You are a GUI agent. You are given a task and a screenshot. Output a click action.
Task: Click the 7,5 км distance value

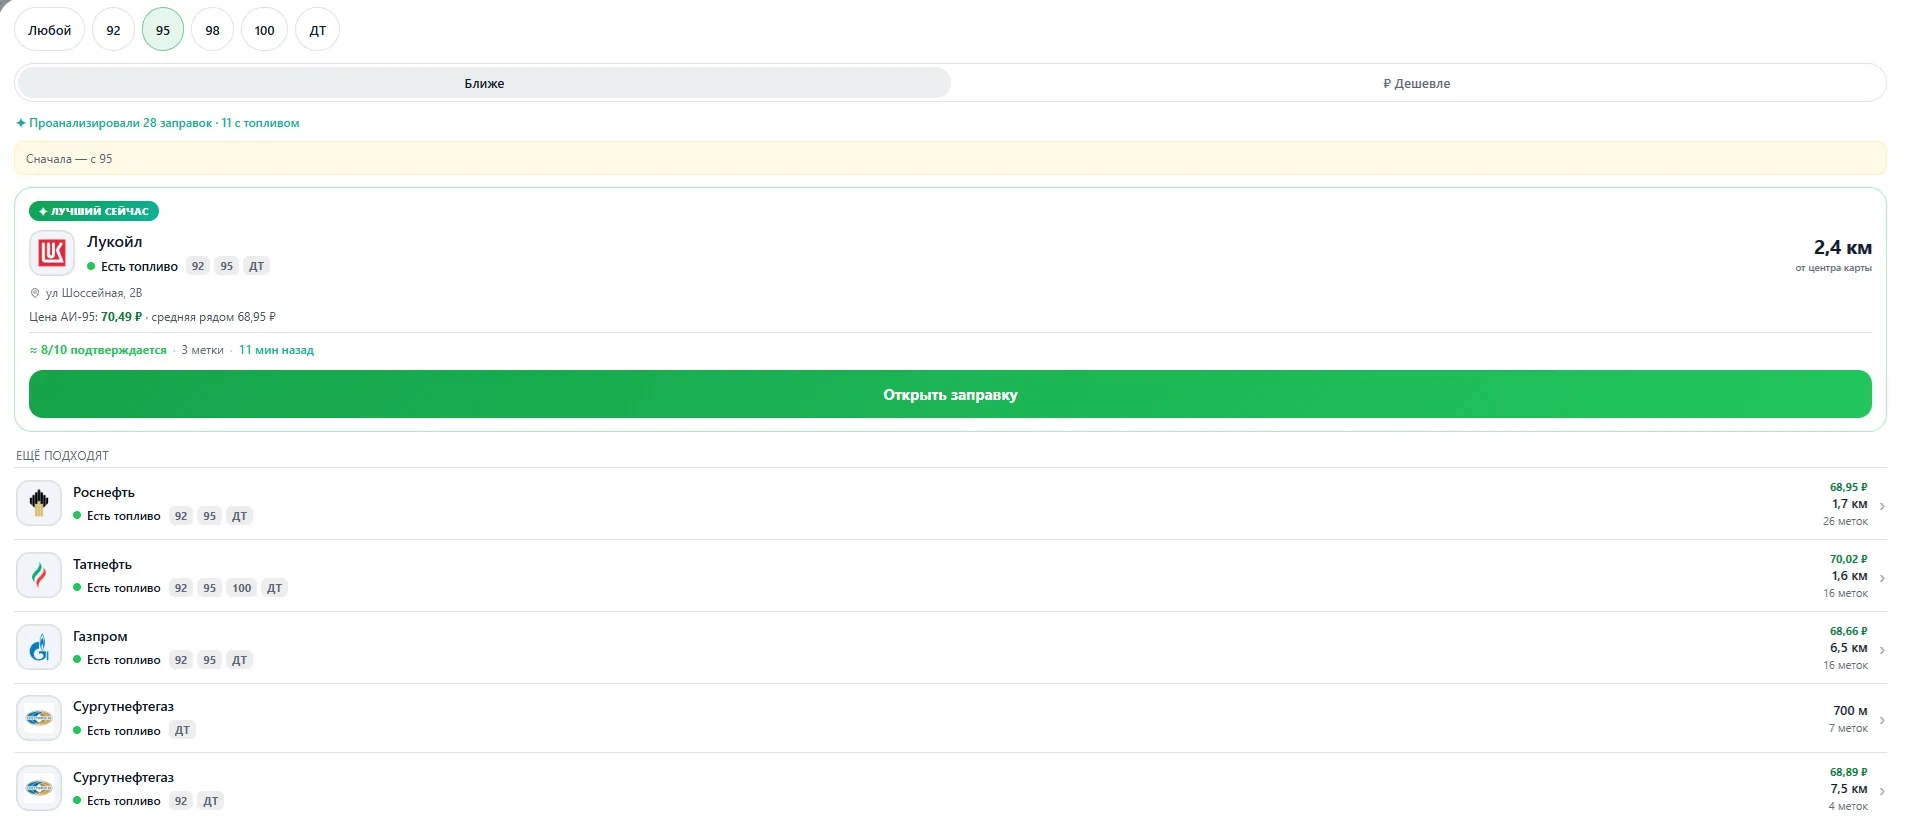point(1849,789)
